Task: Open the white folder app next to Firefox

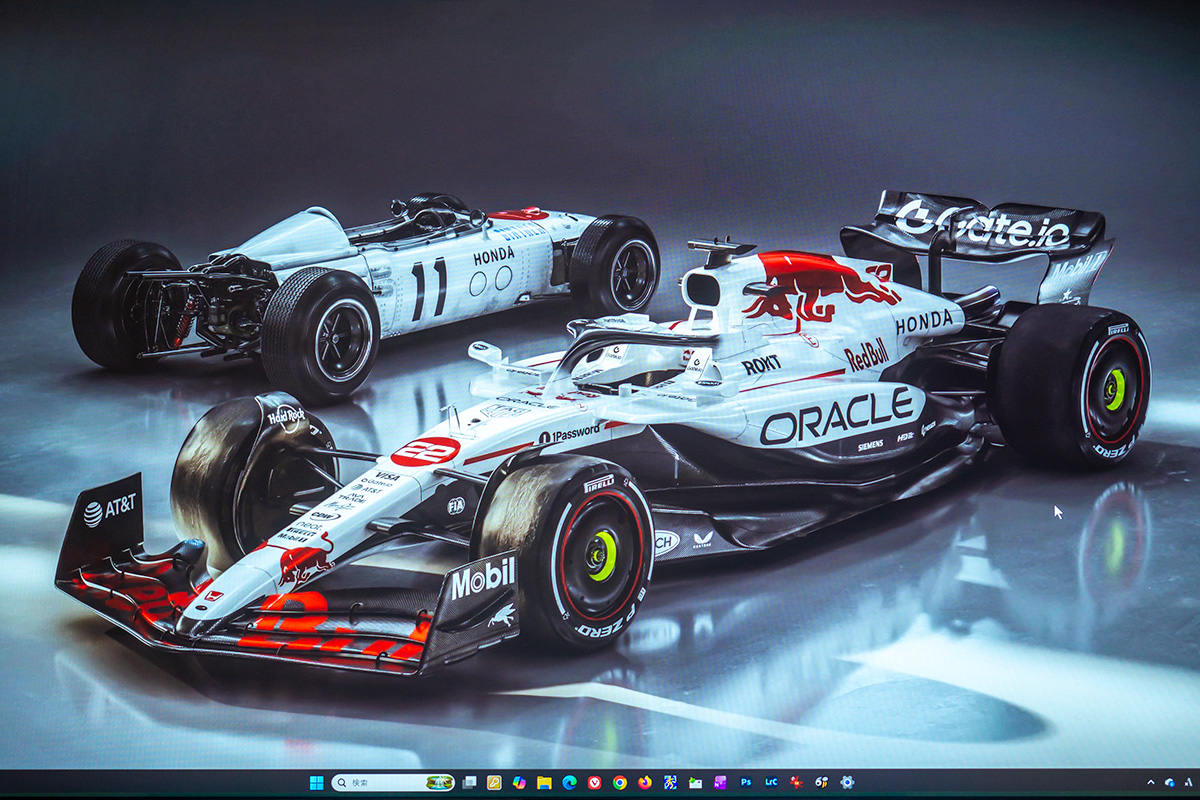Action: coord(695,782)
